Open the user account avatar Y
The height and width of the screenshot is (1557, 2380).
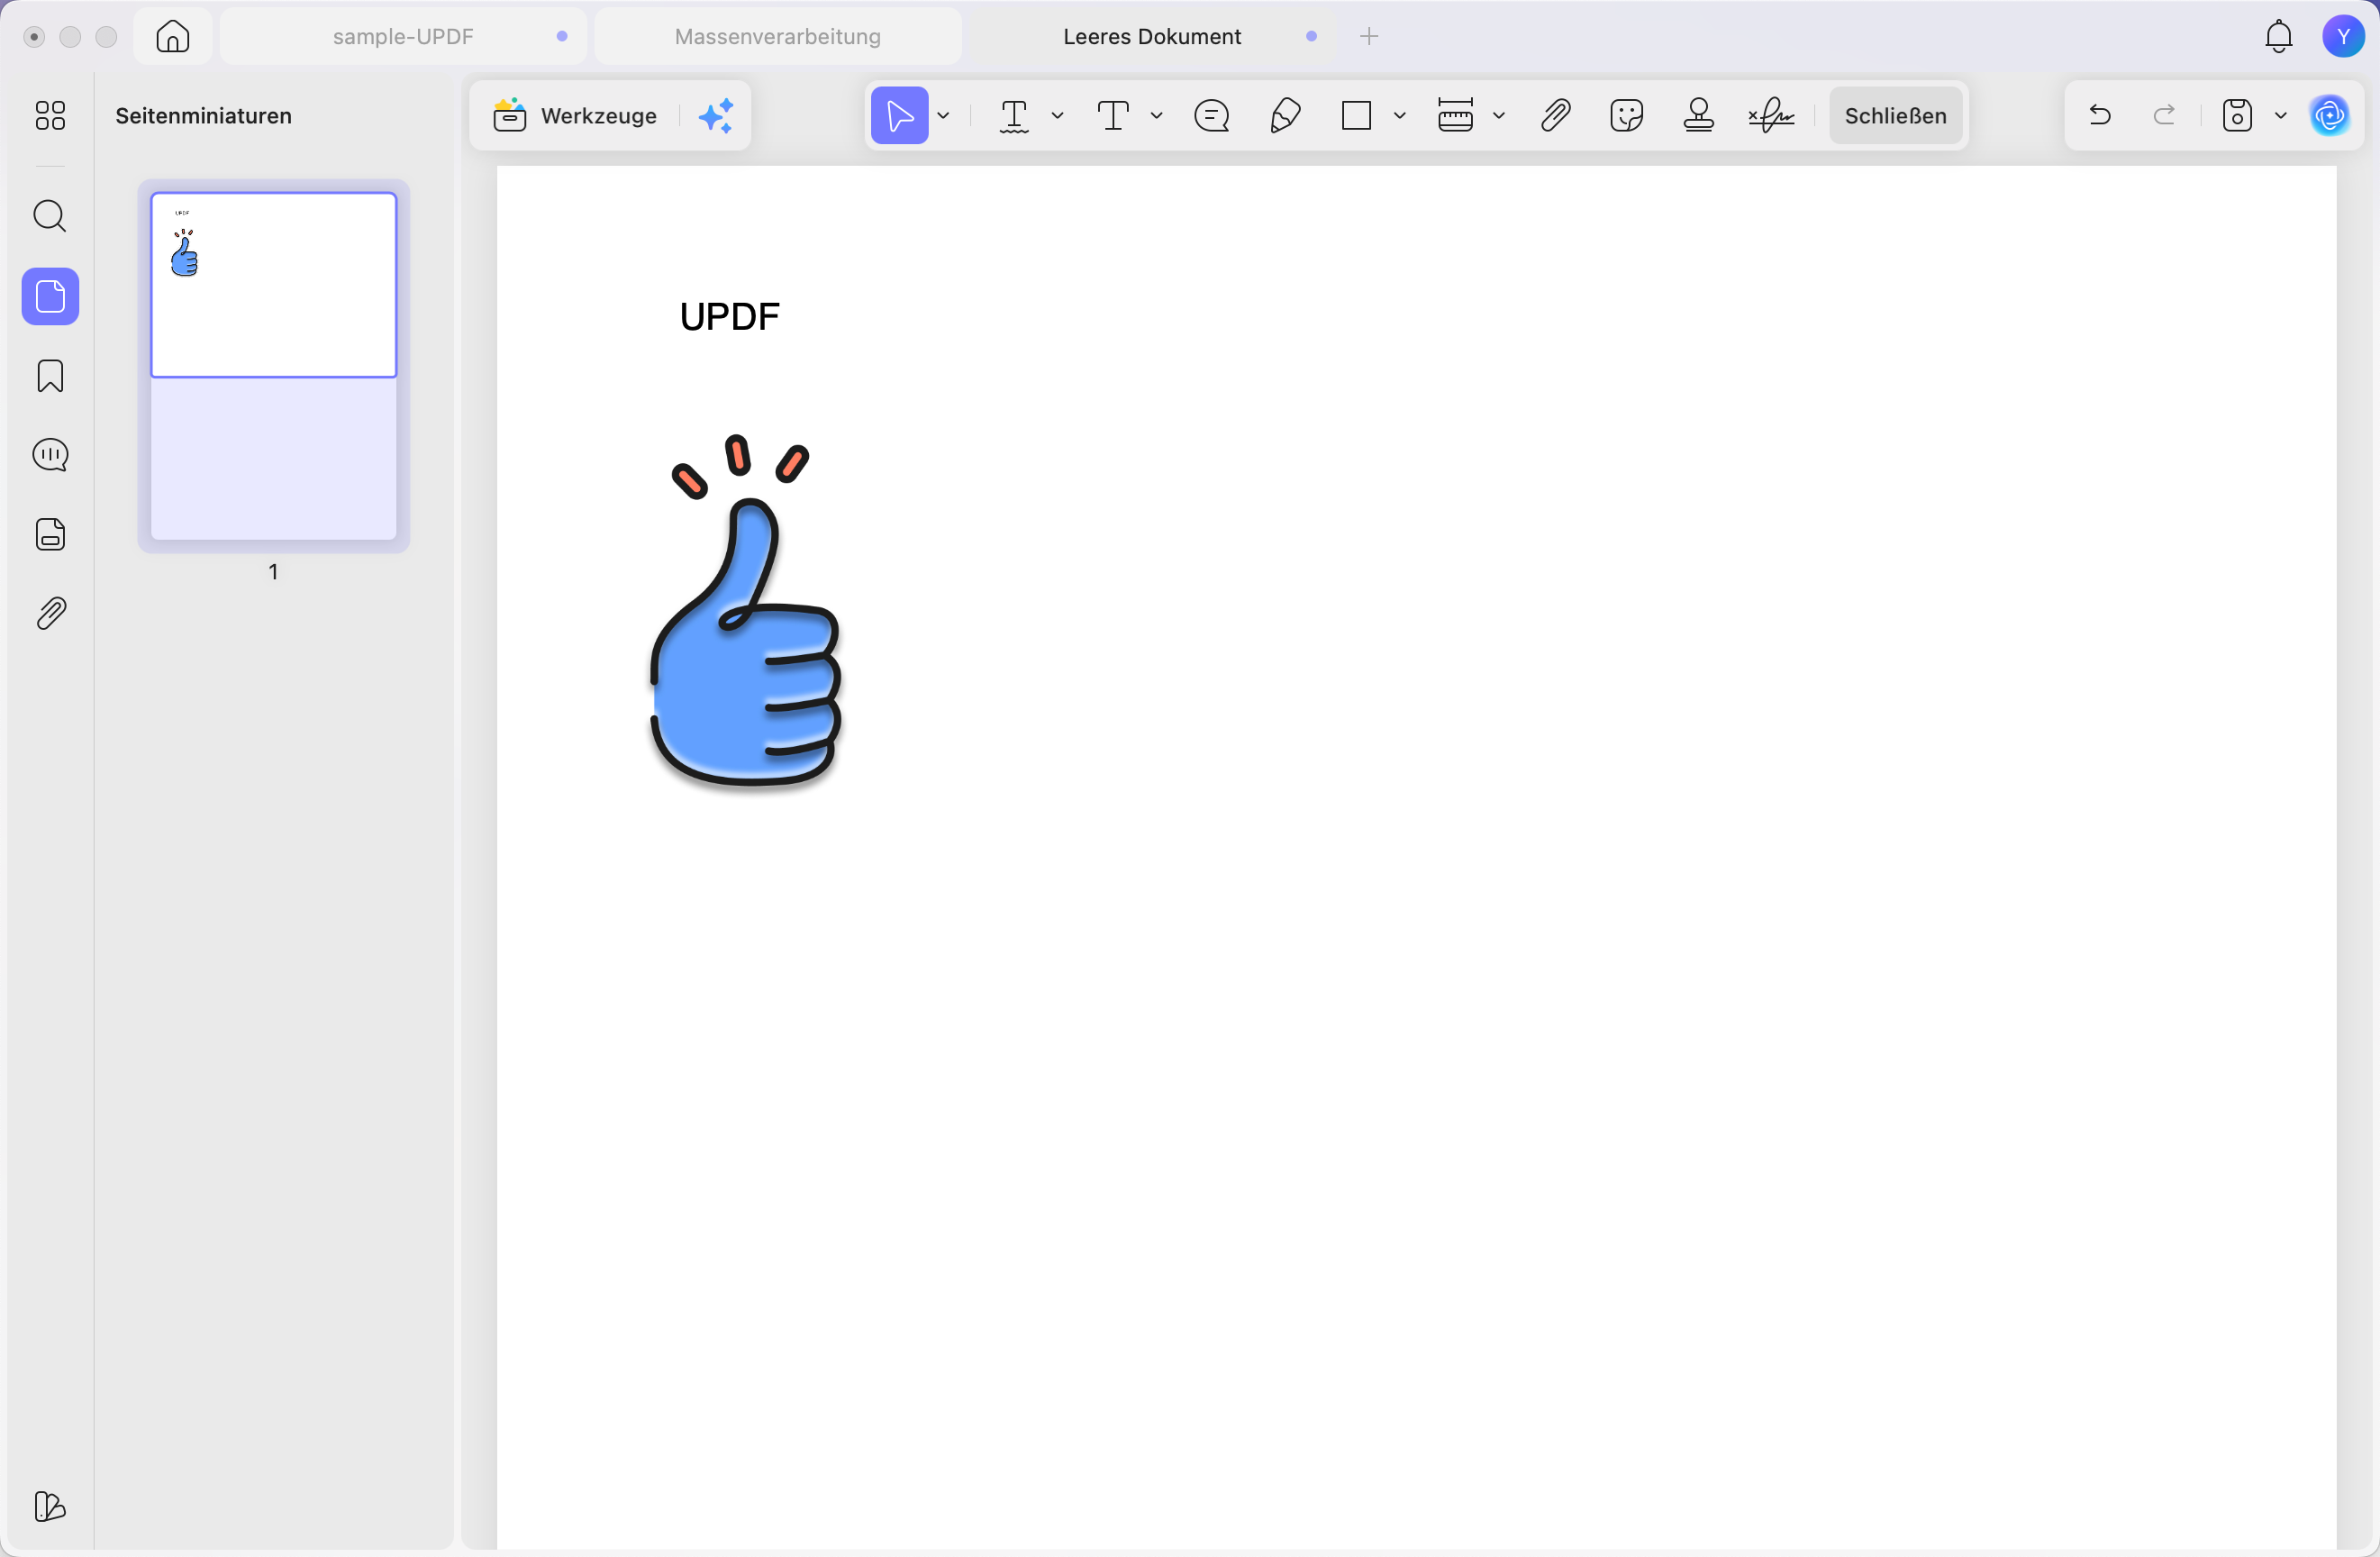[x=2343, y=36]
